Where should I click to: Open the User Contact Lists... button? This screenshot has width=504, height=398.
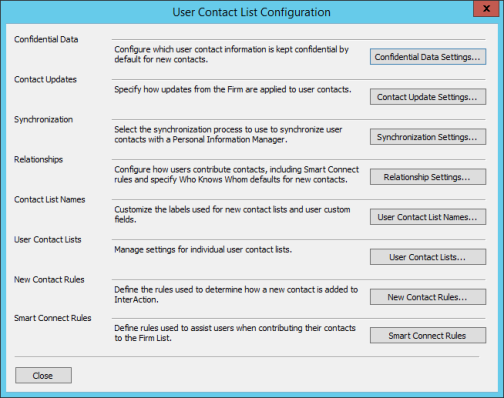point(428,257)
